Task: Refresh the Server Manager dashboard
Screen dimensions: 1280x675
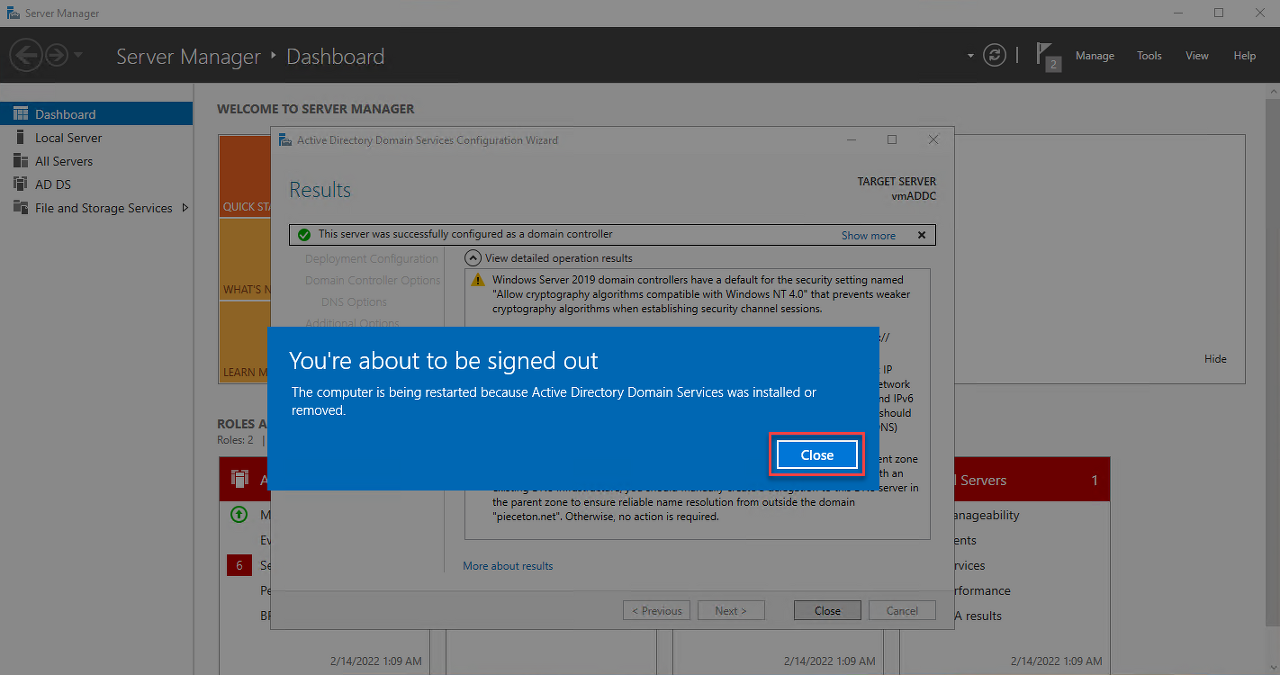Action: (994, 55)
